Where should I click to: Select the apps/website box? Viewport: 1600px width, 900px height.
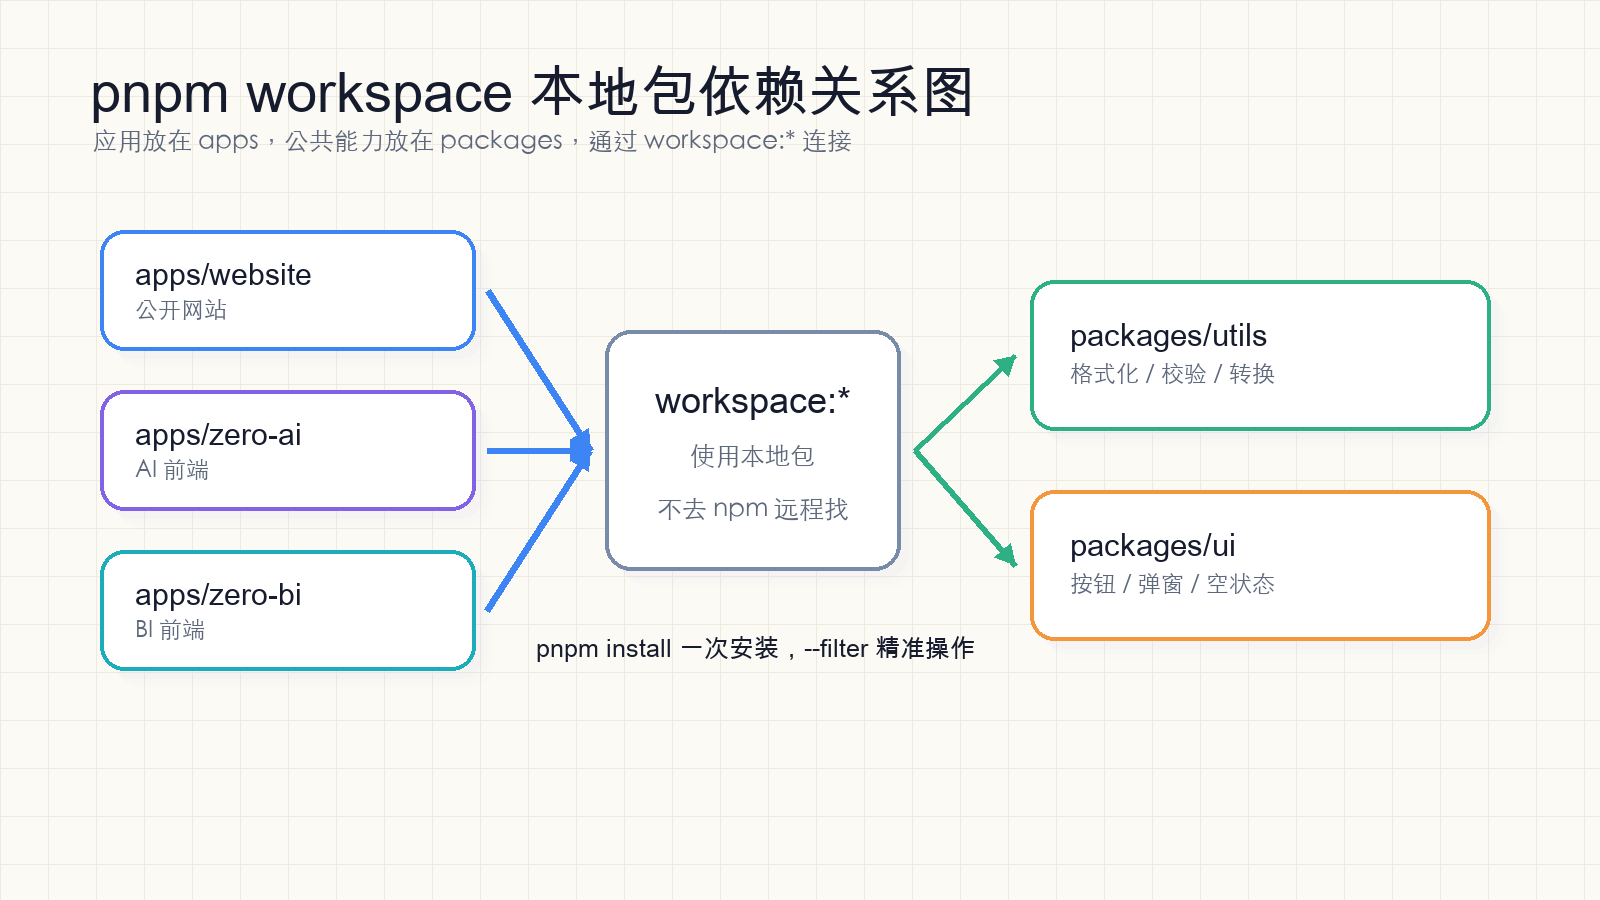coord(288,291)
